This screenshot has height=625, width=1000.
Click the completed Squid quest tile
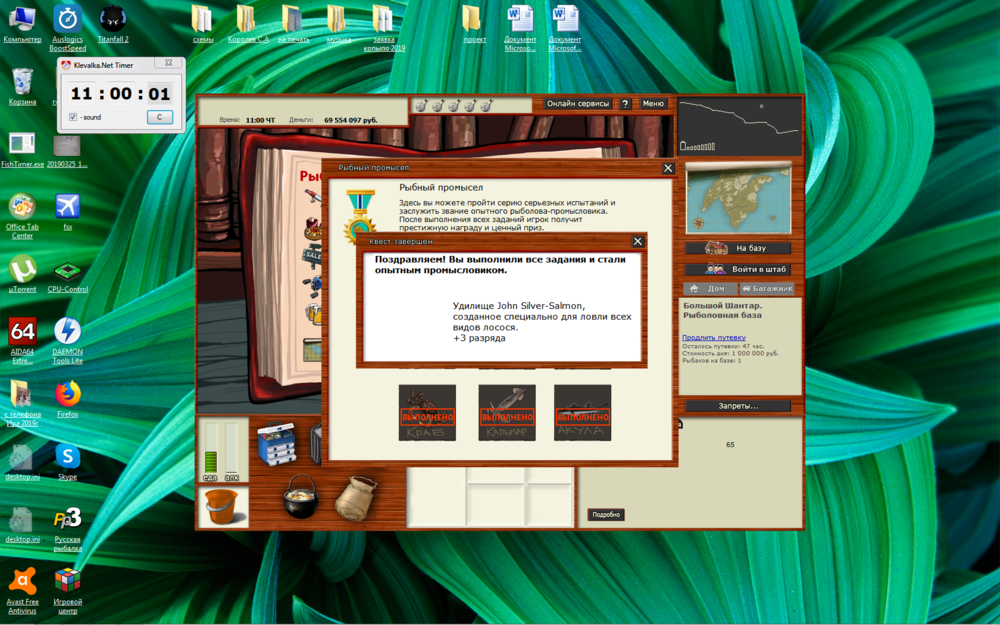tap(507, 413)
